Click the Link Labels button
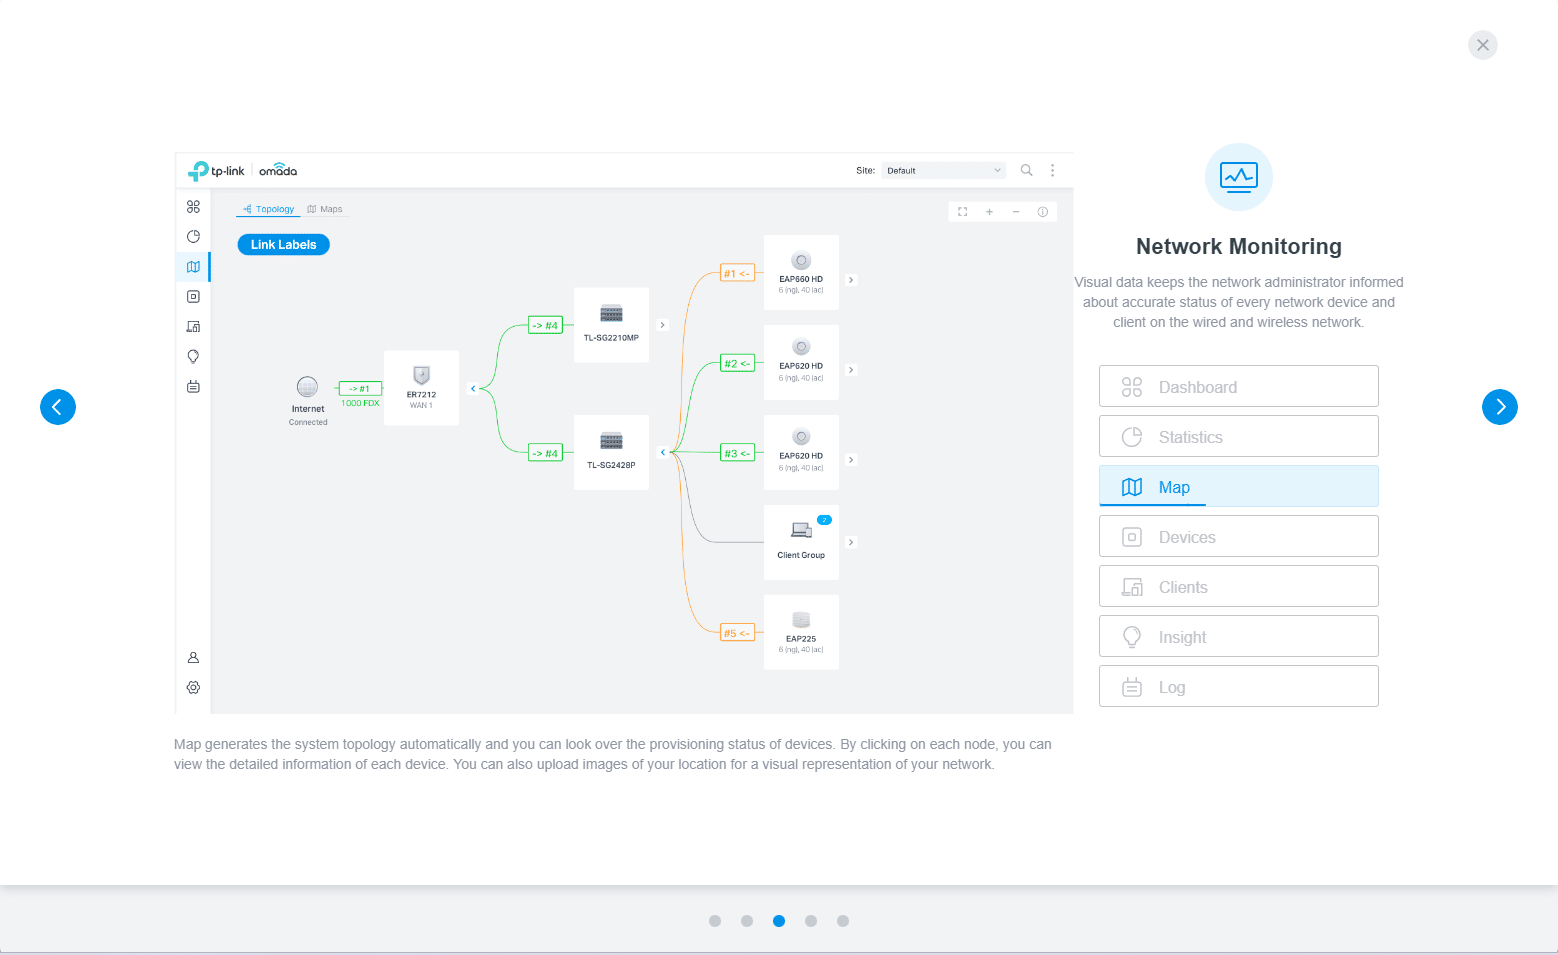Image resolution: width=1558 pixels, height=955 pixels. pos(283,245)
